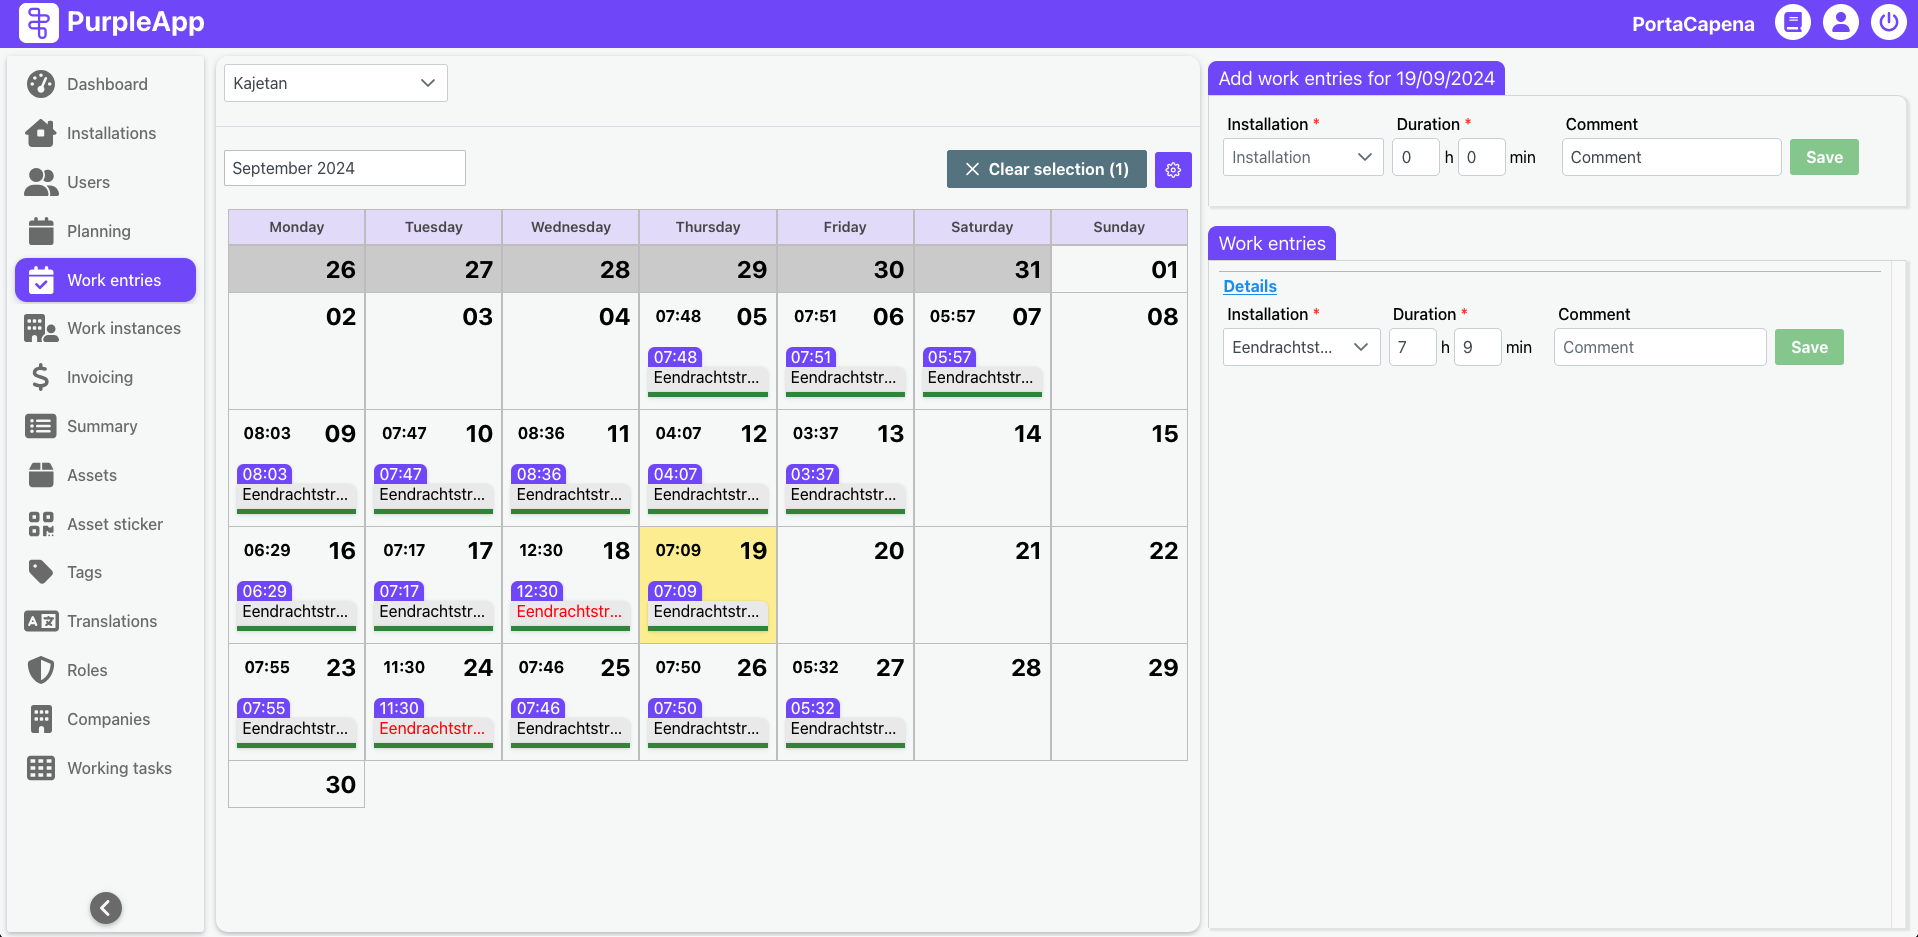Open calendar settings gear button
Image resolution: width=1918 pixels, height=937 pixels.
pos(1173,170)
